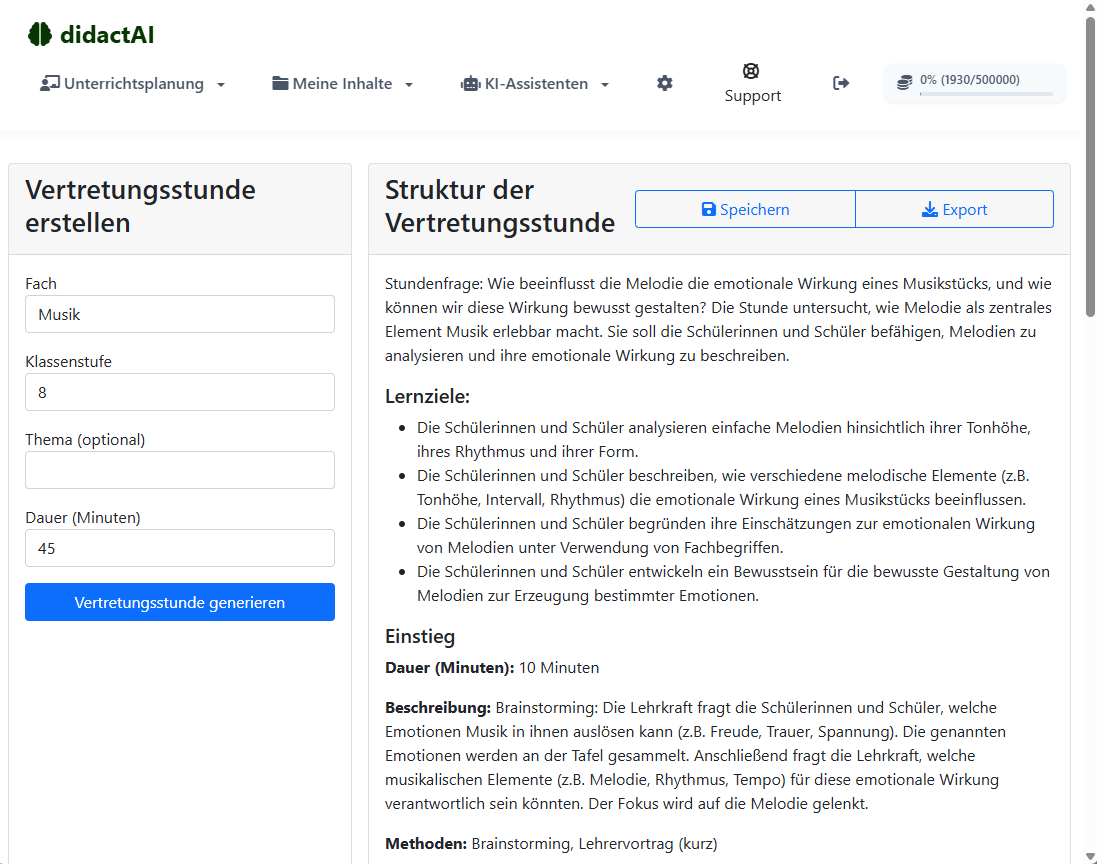Image resolution: width=1097 pixels, height=864 pixels.
Task: Focus the Fach input field
Action: coord(180,314)
